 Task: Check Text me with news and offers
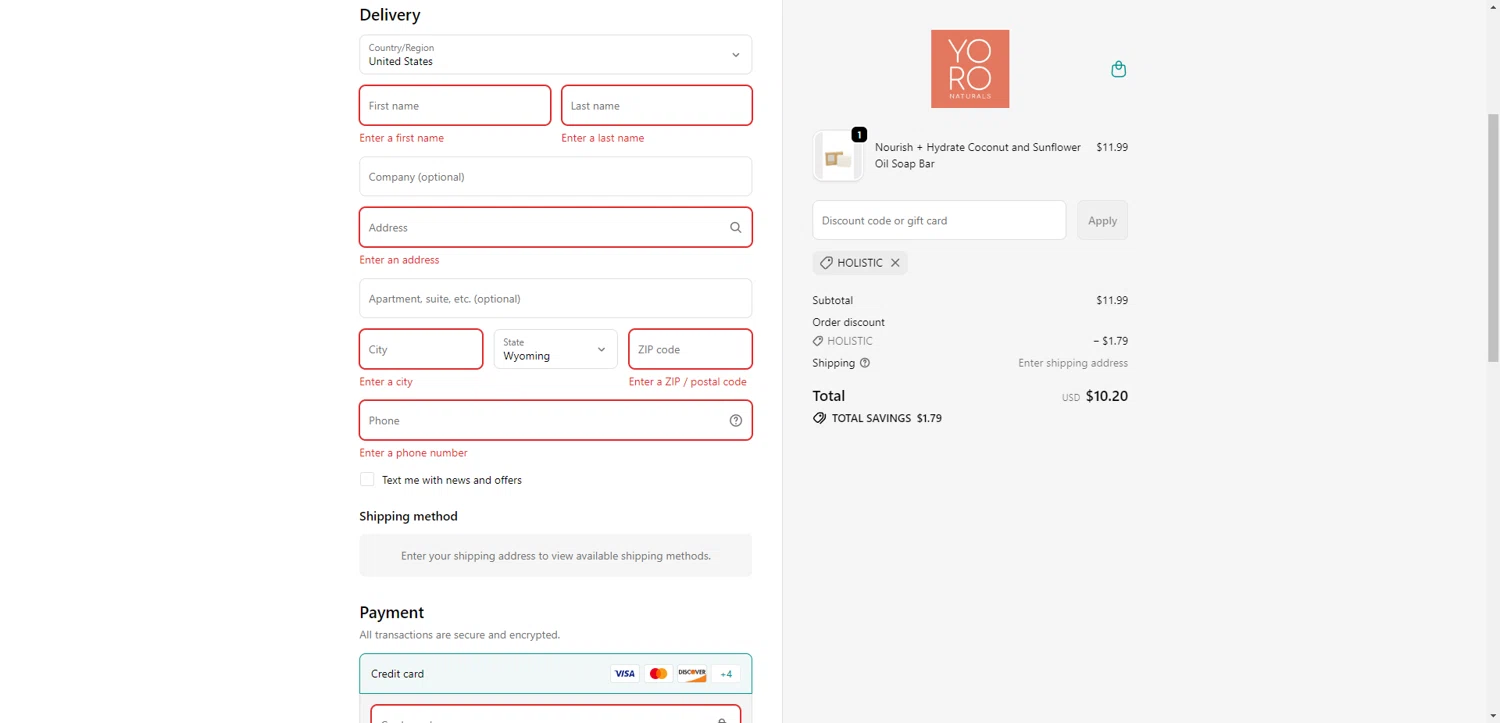367,480
